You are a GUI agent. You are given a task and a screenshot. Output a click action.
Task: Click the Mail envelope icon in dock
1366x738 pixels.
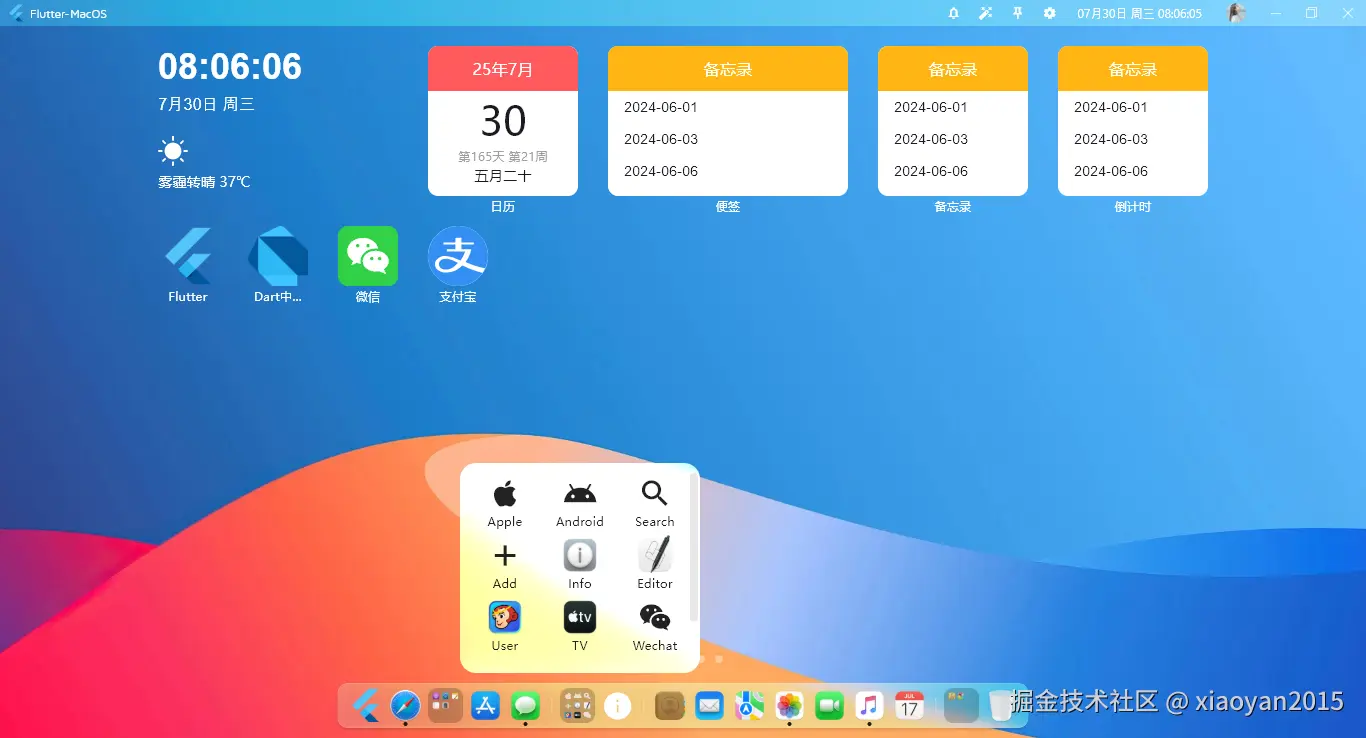[x=710, y=705]
